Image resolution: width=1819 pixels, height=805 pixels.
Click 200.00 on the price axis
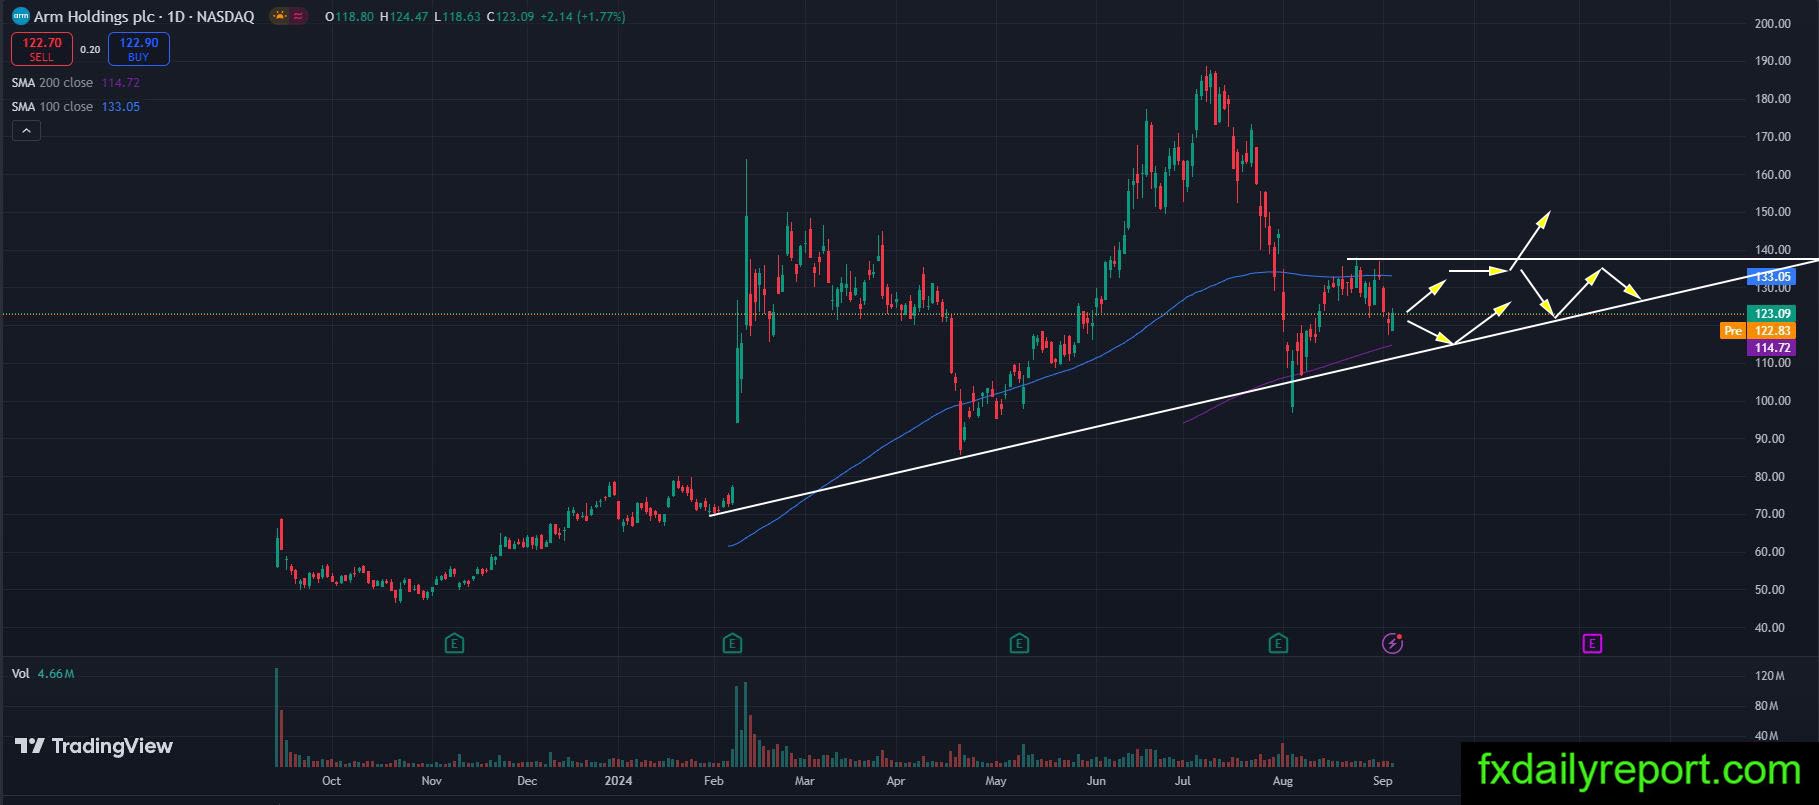coord(1772,24)
